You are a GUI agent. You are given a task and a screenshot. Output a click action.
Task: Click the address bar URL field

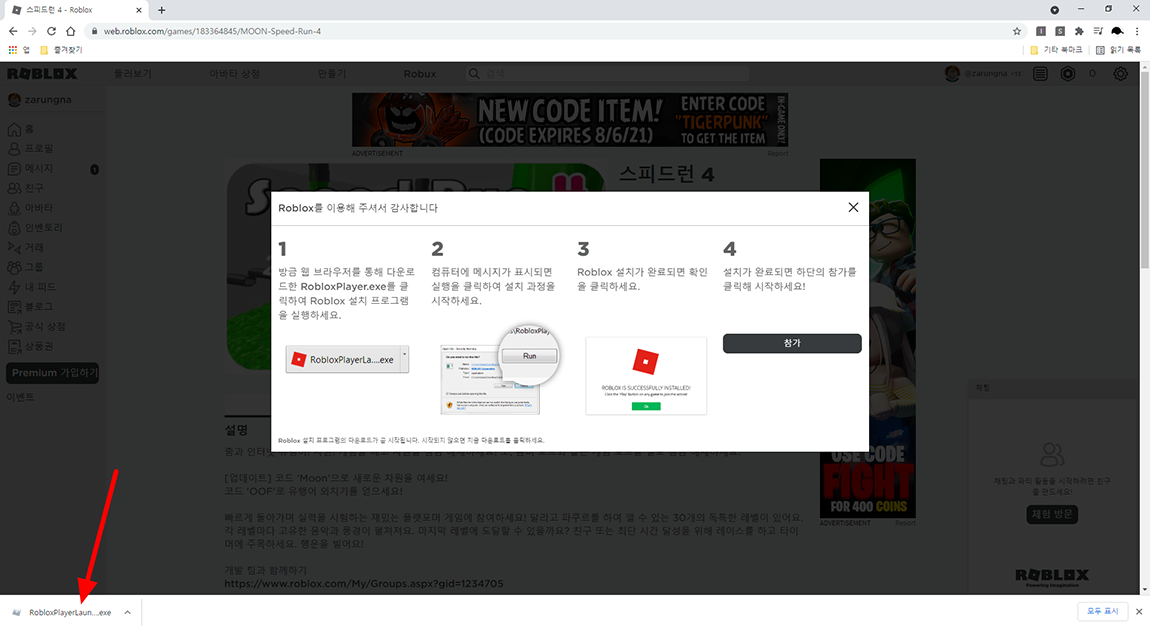550,31
